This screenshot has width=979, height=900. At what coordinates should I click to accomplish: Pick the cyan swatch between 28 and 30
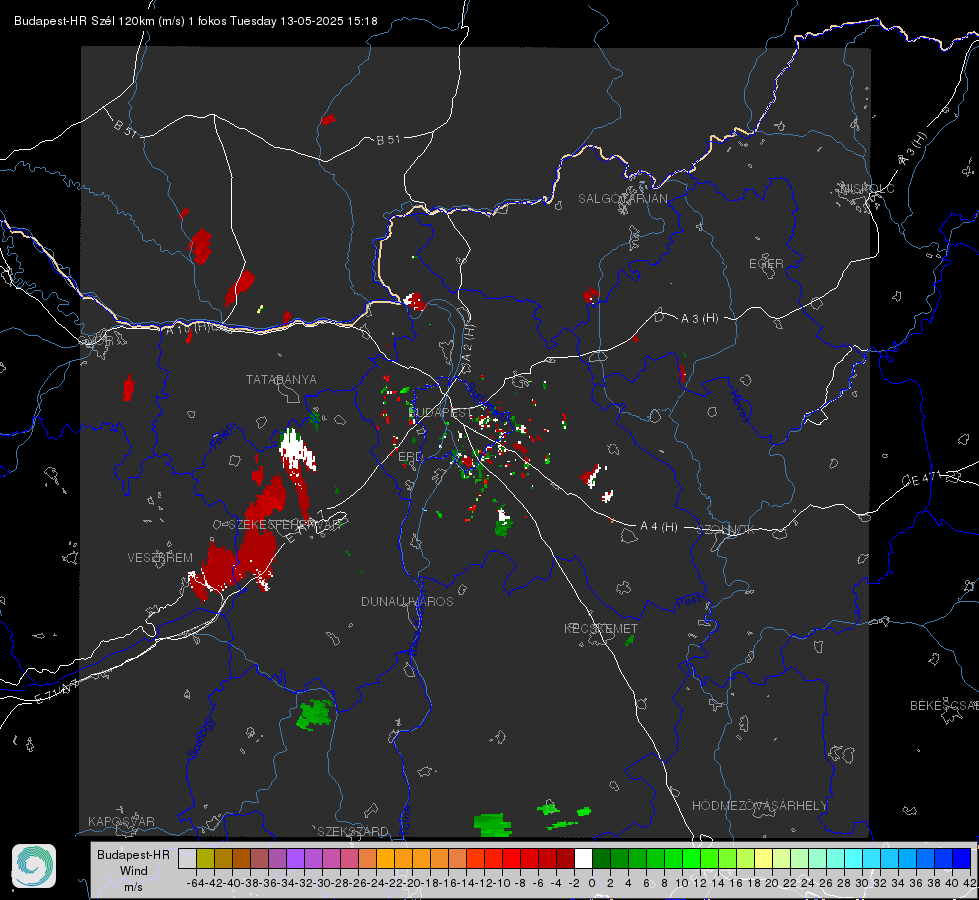854,858
